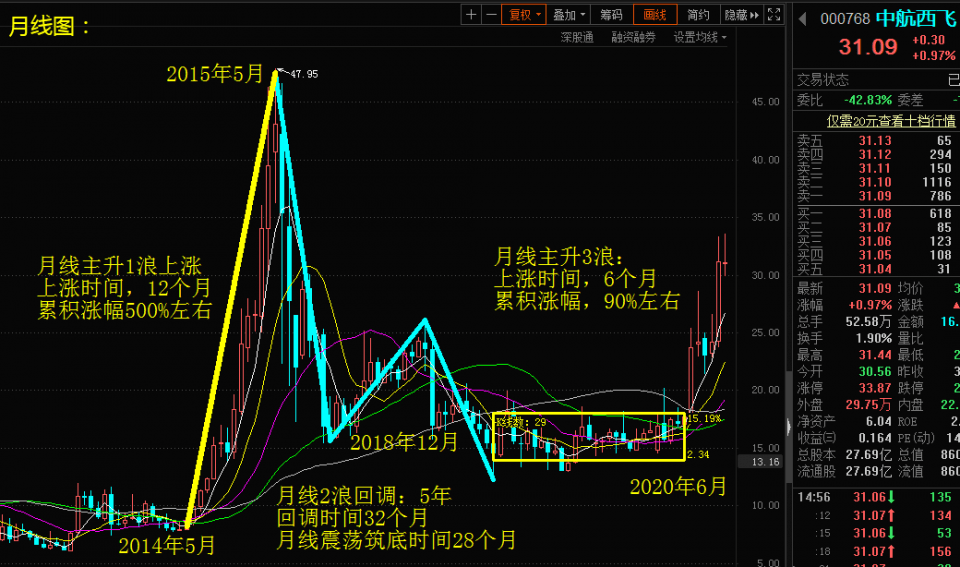Select the 深股通 tab
This screenshot has width=960, height=567.
pos(577,37)
